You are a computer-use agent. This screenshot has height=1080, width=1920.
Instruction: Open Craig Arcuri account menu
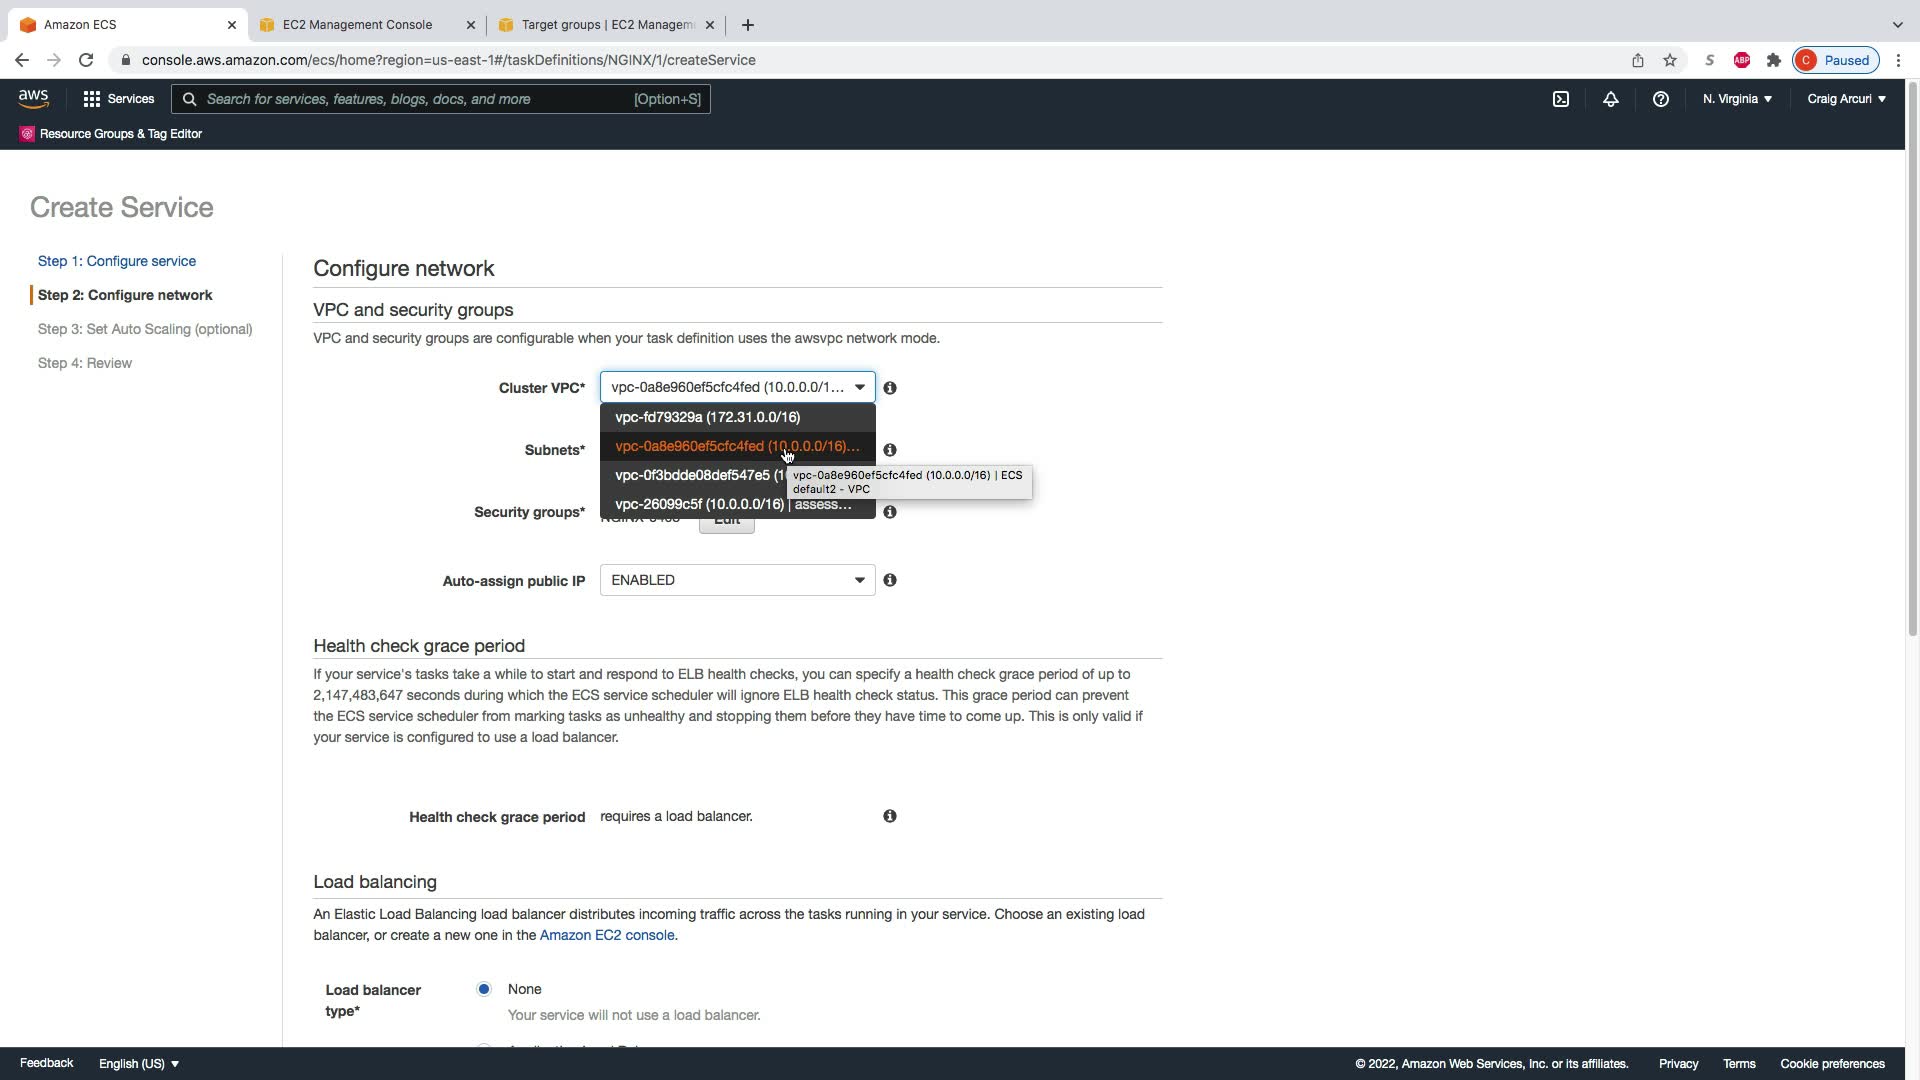[1845, 99]
